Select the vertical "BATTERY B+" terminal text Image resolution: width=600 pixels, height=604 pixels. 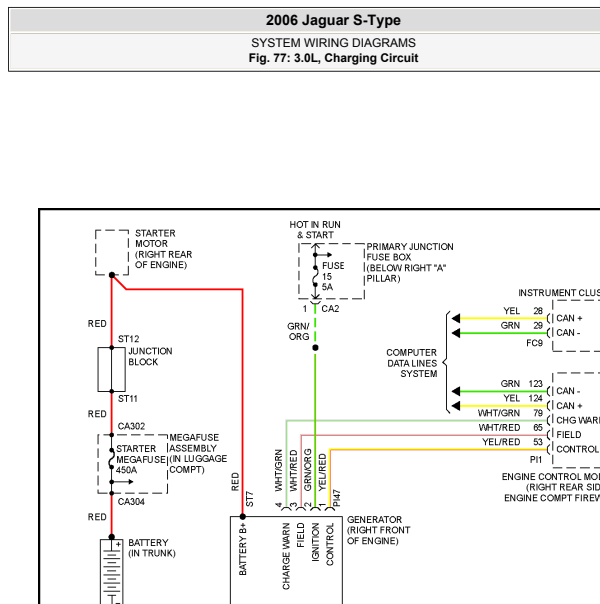[243, 550]
